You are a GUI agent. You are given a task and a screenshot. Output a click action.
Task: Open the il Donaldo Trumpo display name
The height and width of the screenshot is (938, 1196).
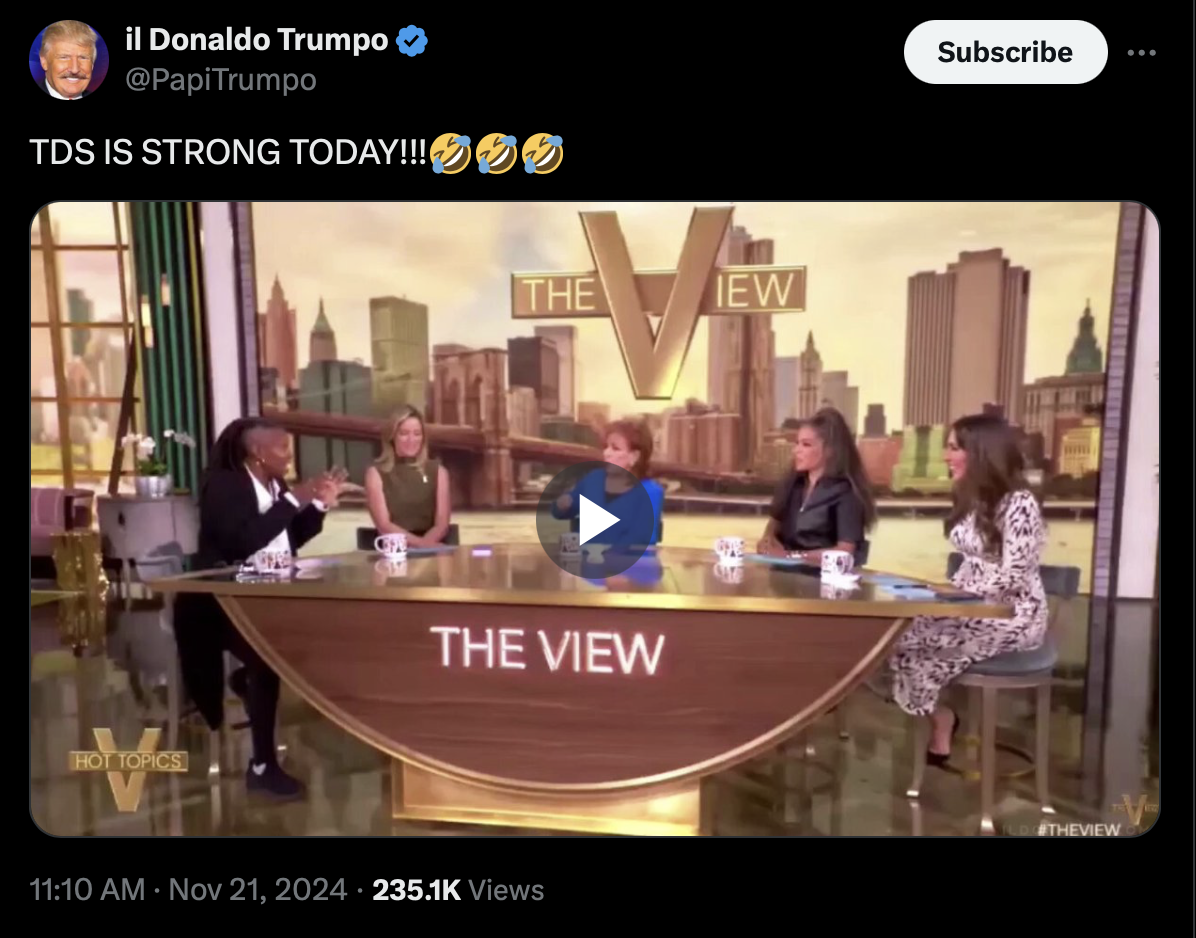[256, 40]
